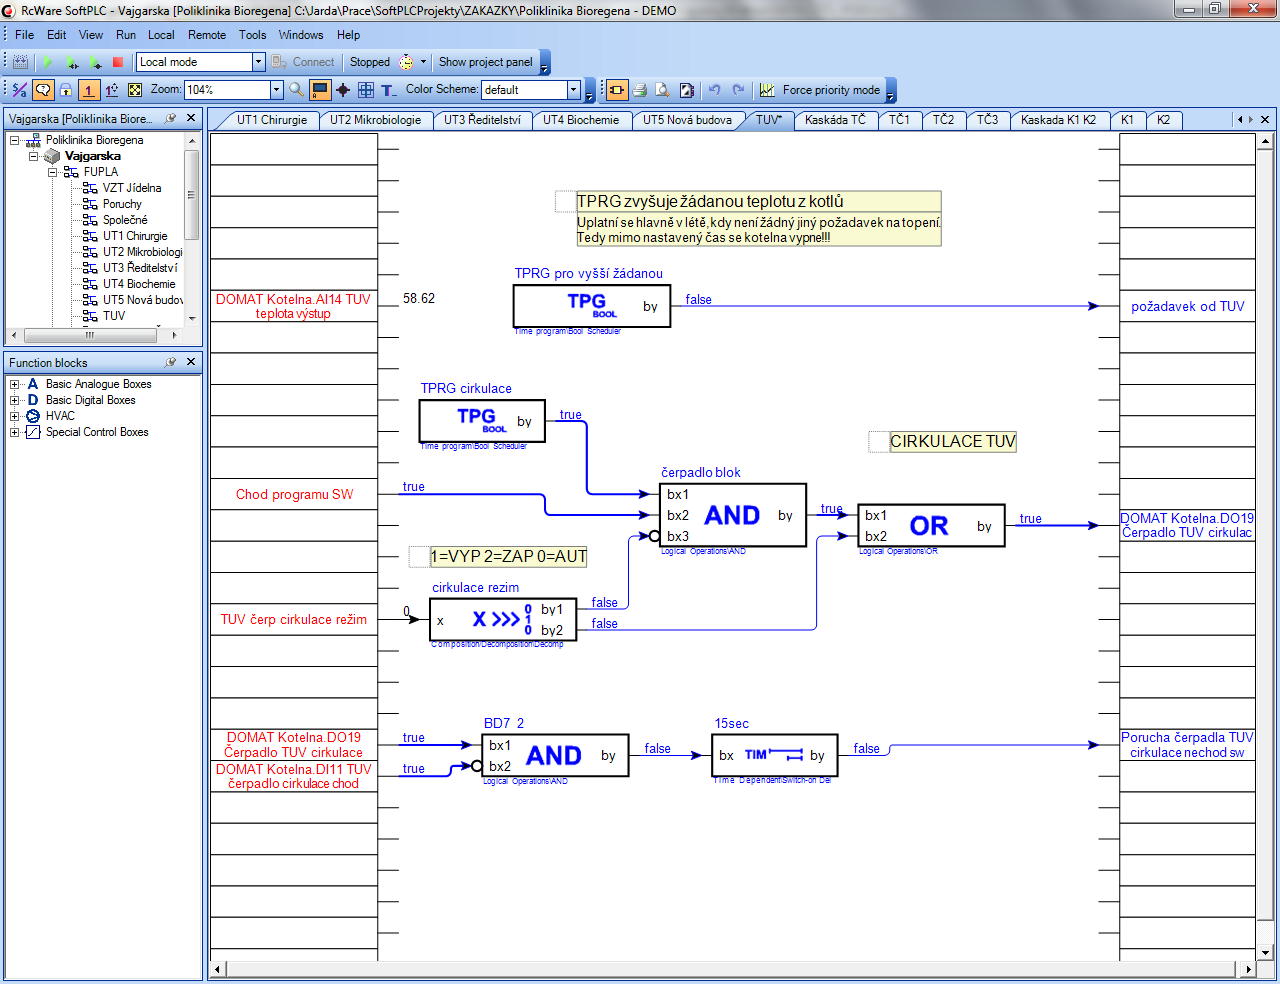The height and width of the screenshot is (984, 1280).
Task: Pin the Function blocks panel
Action: [171, 362]
